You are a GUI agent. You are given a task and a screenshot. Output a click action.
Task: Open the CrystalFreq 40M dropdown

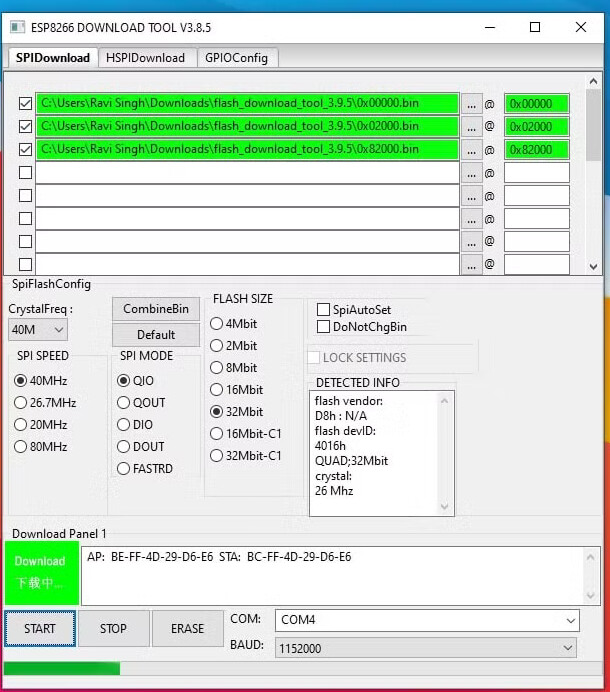pos(38,330)
